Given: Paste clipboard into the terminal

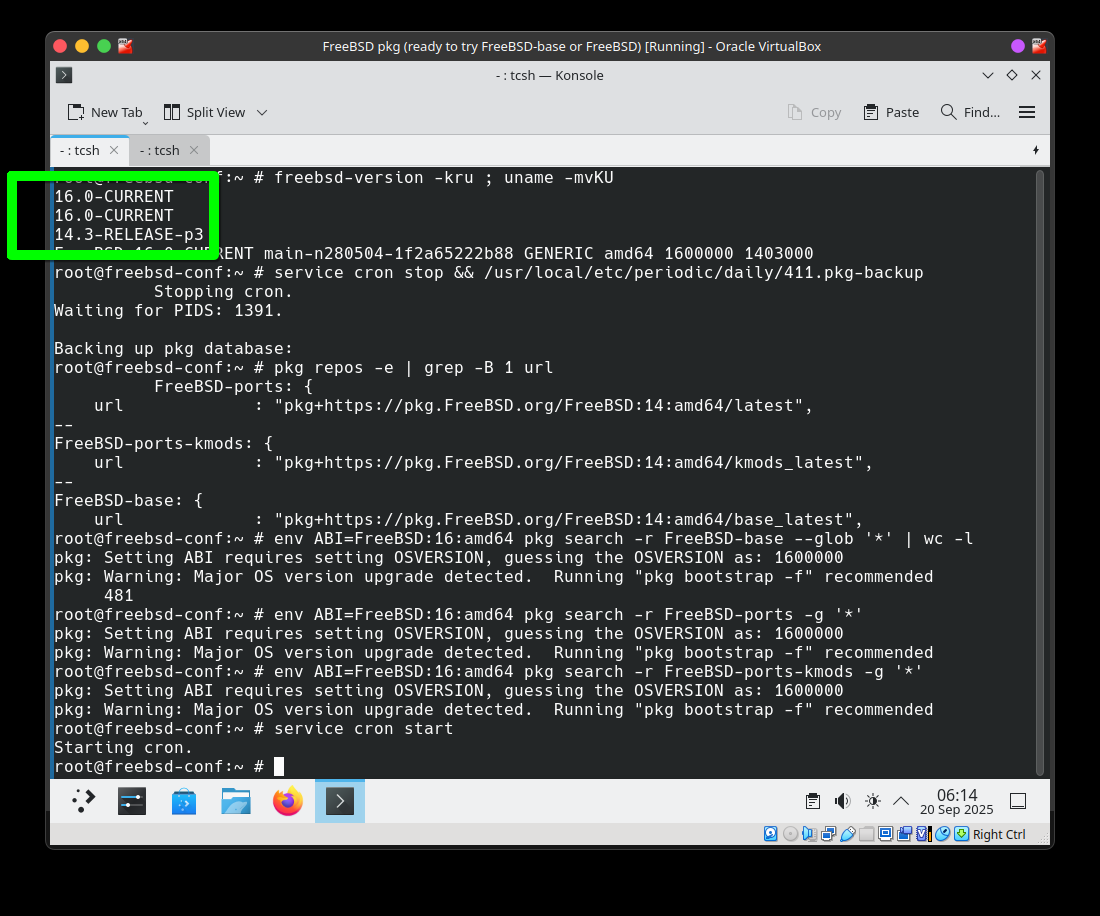Looking at the screenshot, I should click(891, 112).
